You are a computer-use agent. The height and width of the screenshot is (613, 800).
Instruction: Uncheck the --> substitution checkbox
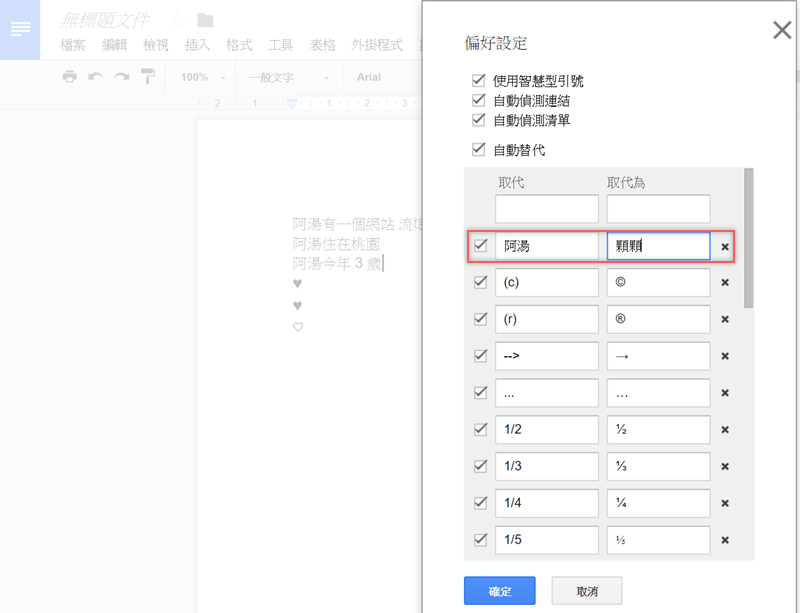(481, 356)
